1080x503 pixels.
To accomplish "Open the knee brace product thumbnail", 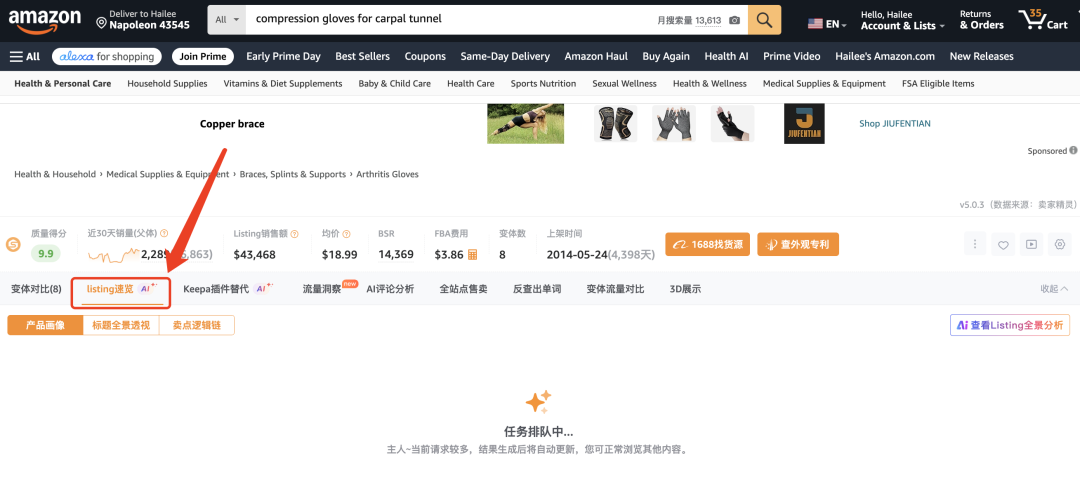I will [x=616, y=123].
